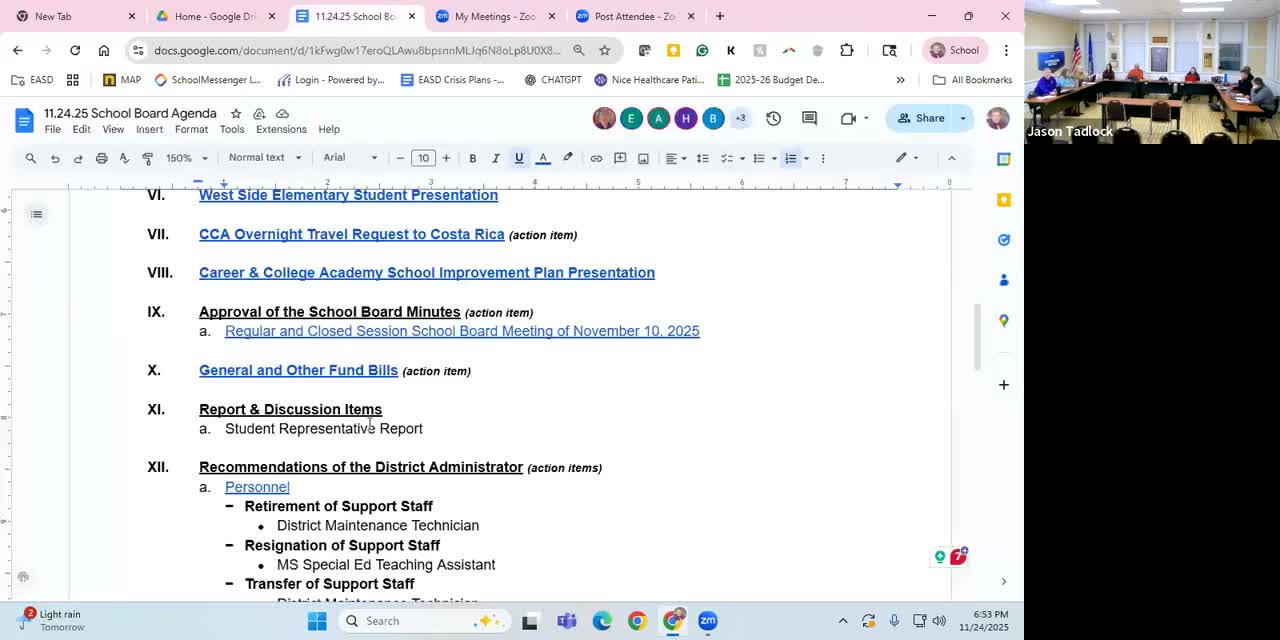Viewport: 1280px width, 640px height.
Task: Open the Arial font dropdown
Action: tap(350, 158)
